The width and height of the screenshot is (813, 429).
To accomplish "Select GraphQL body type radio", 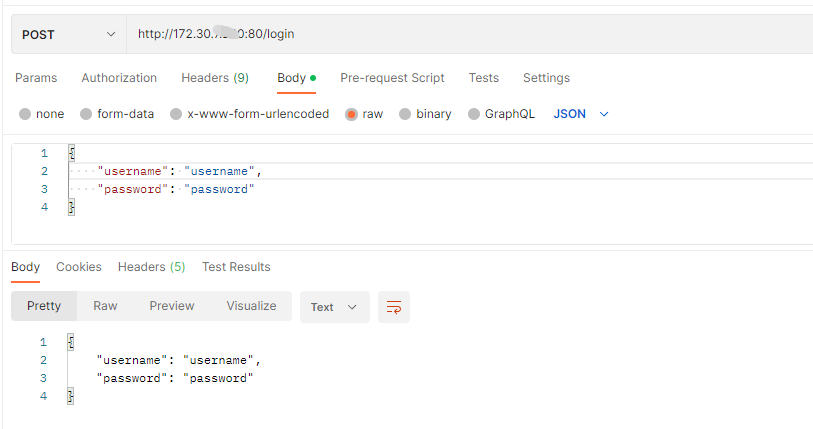I will click(474, 114).
